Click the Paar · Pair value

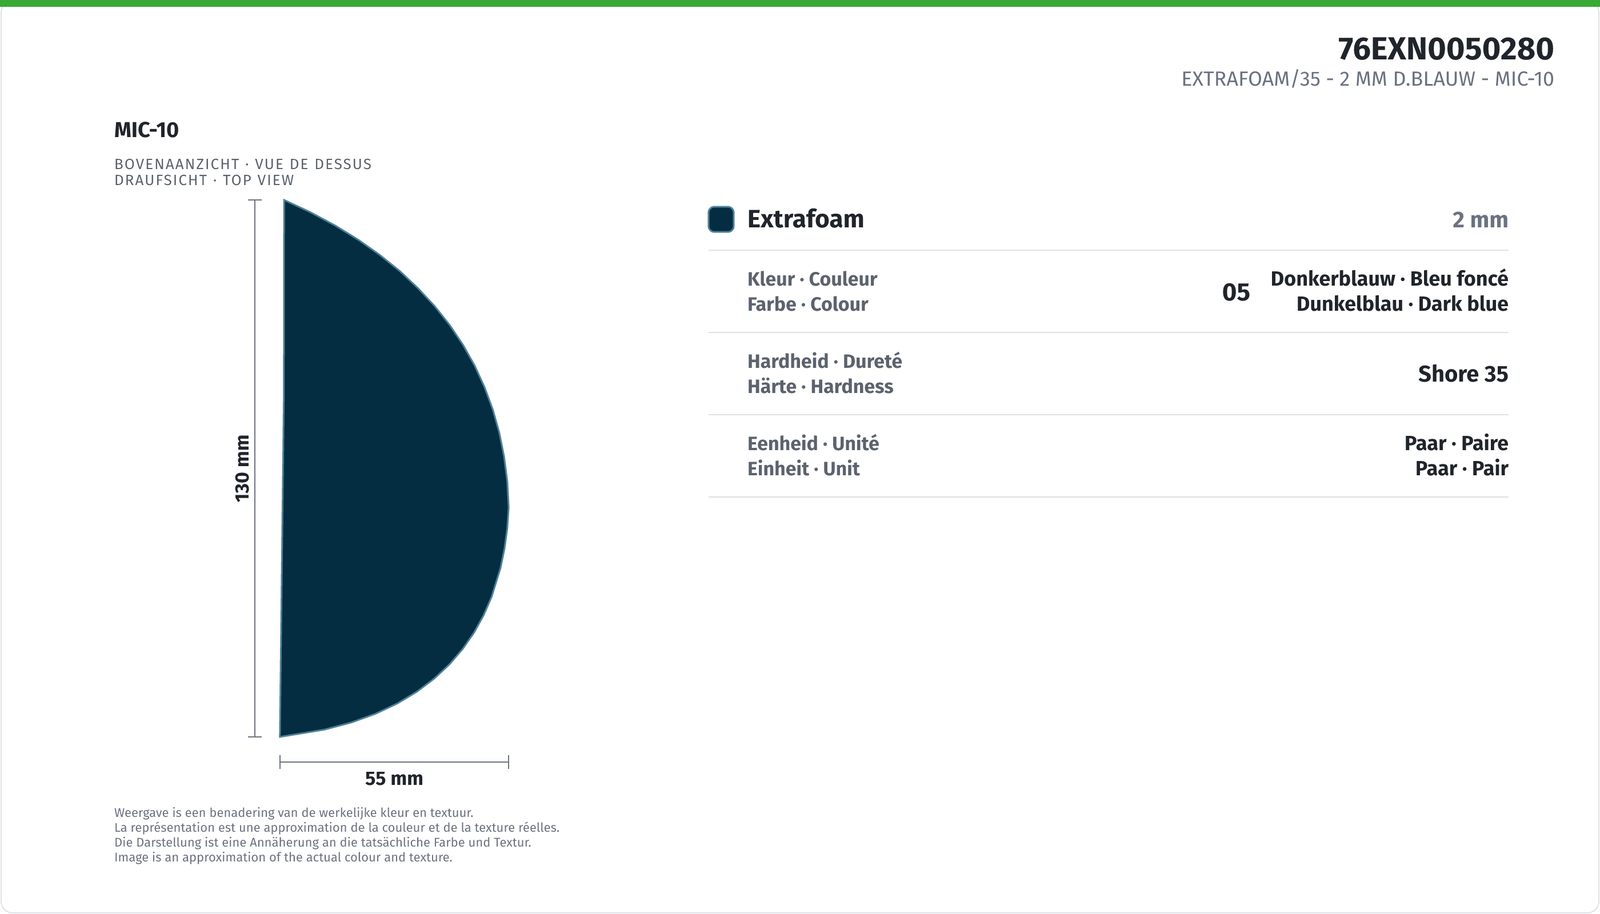(1462, 468)
